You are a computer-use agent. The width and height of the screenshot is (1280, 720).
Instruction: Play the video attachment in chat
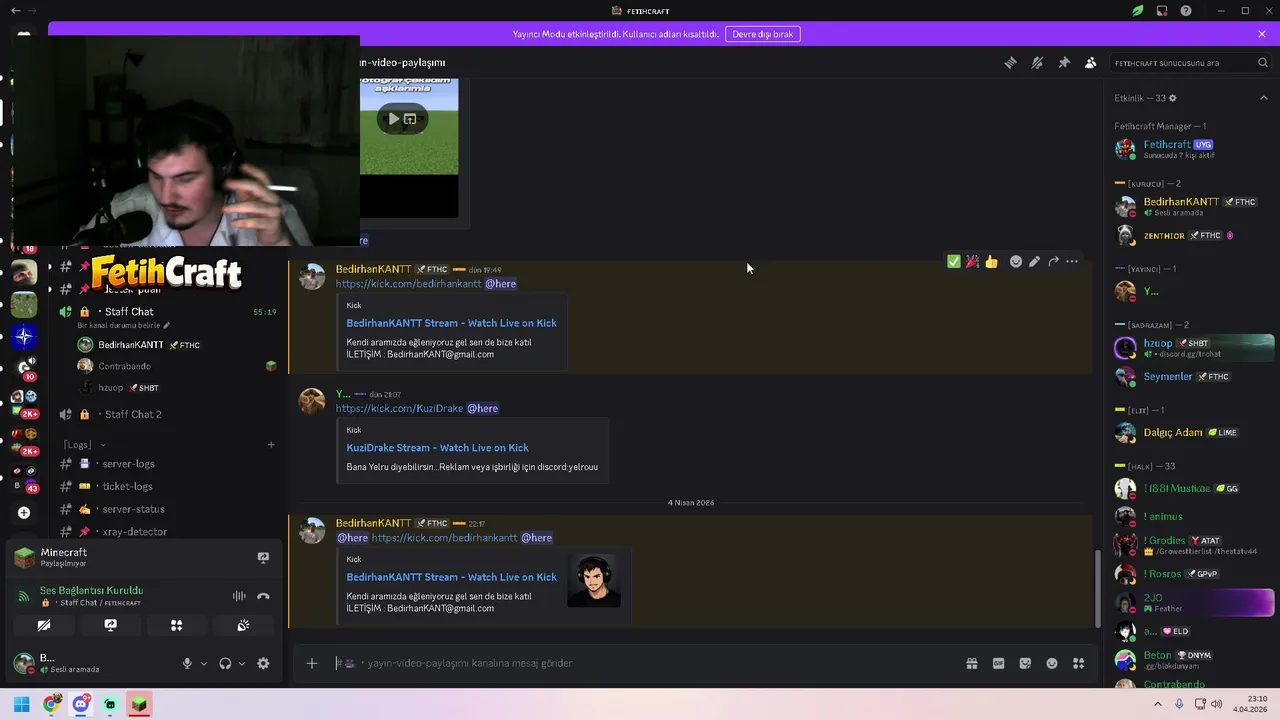394,119
